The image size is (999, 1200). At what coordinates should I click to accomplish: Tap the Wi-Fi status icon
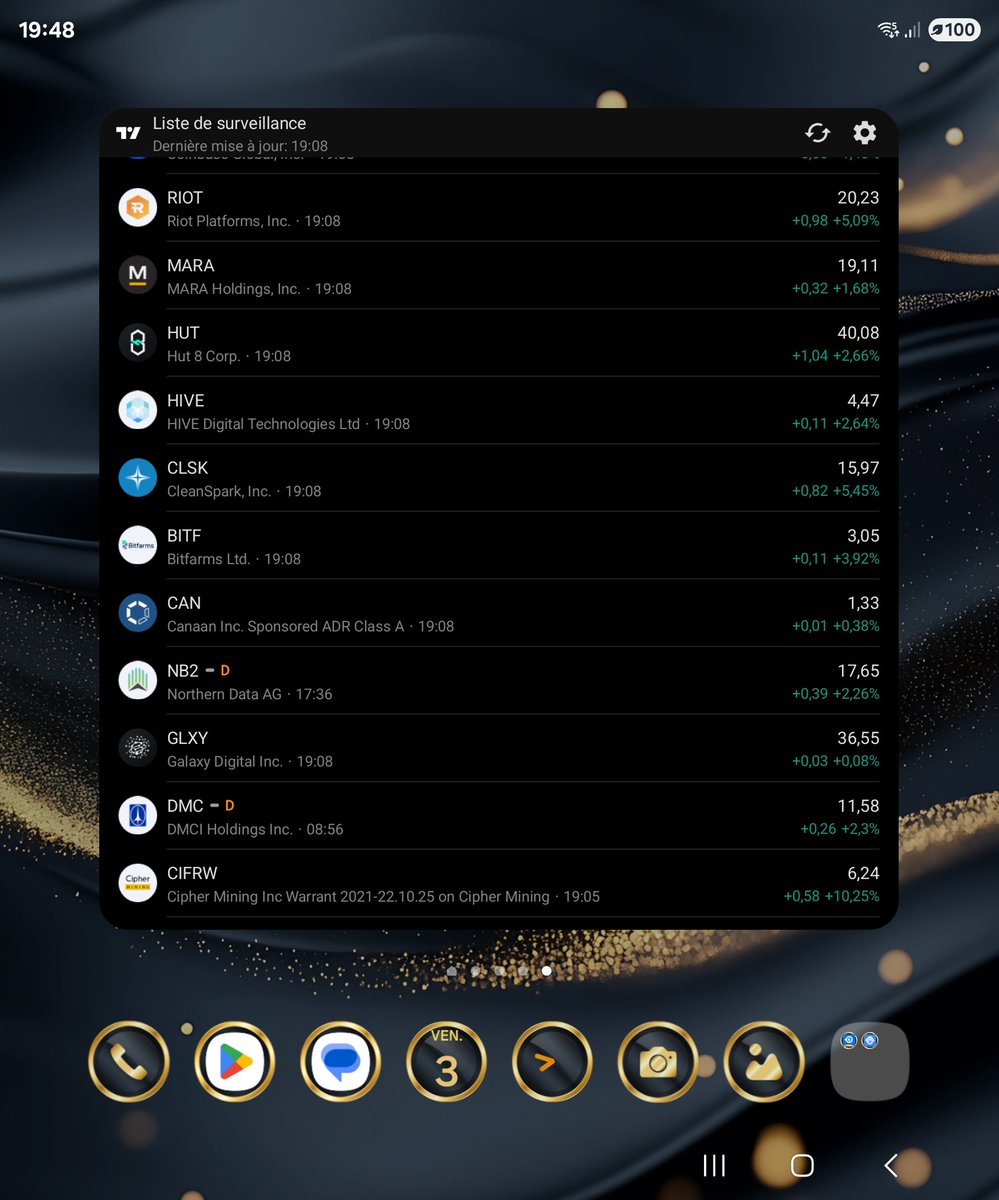point(887,30)
